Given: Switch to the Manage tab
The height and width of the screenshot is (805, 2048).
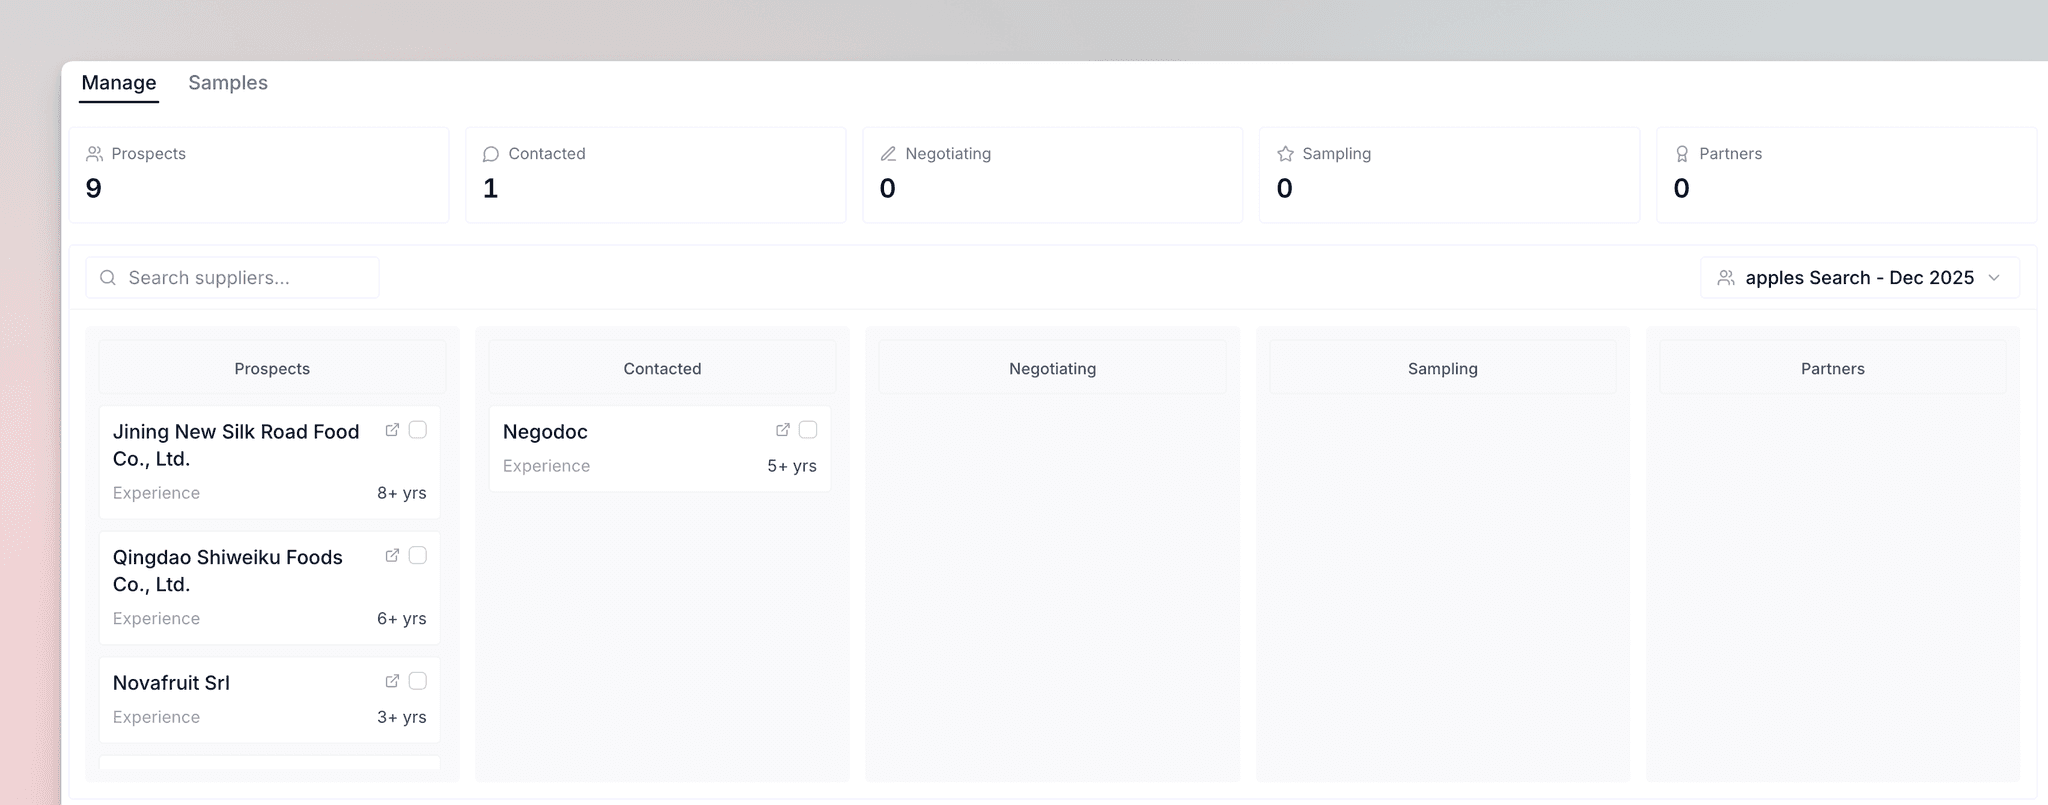Looking at the screenshot, I should (119, 83).
